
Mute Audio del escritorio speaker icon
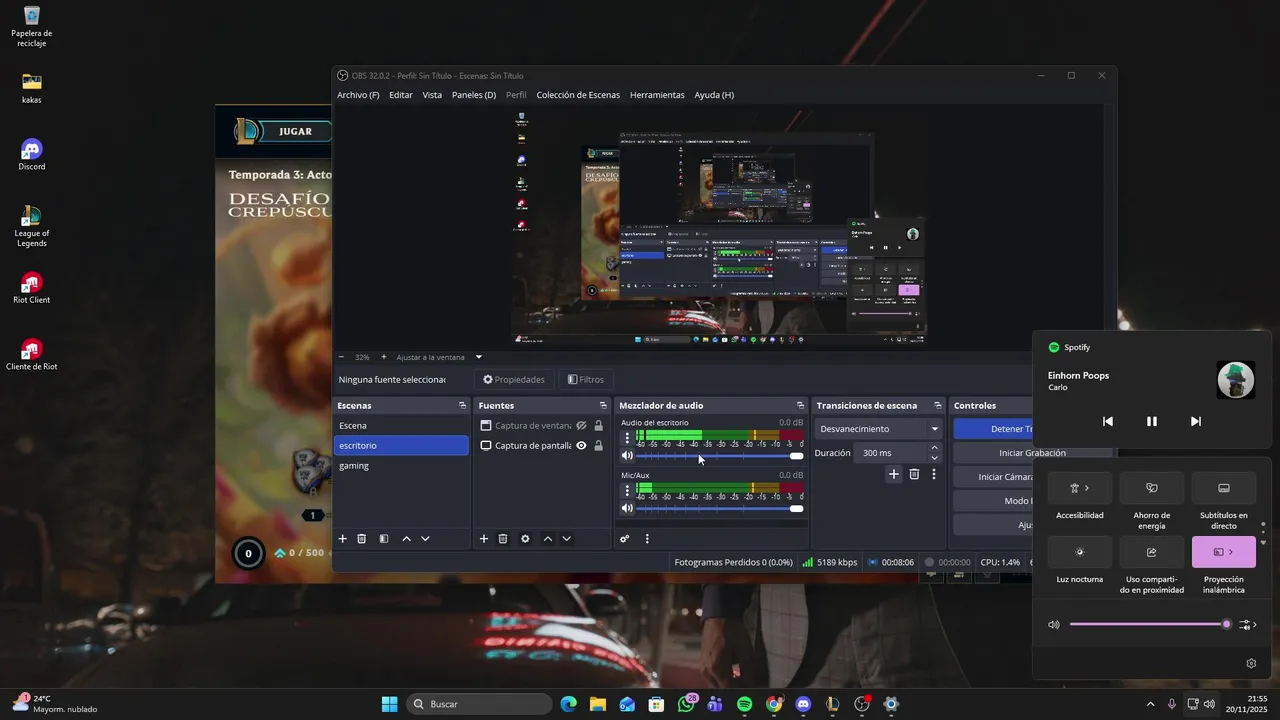tap(627, 456)
